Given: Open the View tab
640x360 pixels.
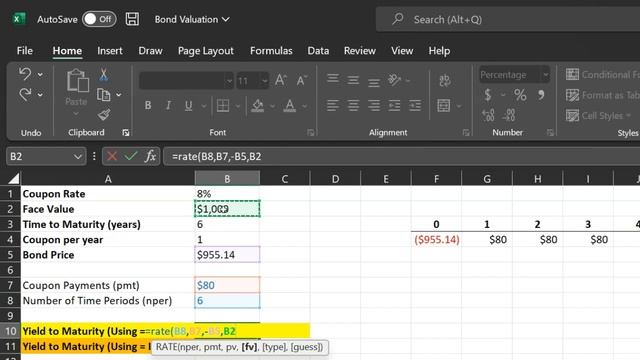Looking at the screenshot, I should coord(402,51).
